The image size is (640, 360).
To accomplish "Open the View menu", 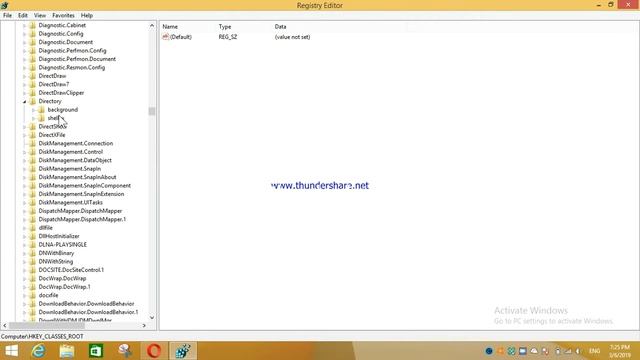I will tap(40, 16).
